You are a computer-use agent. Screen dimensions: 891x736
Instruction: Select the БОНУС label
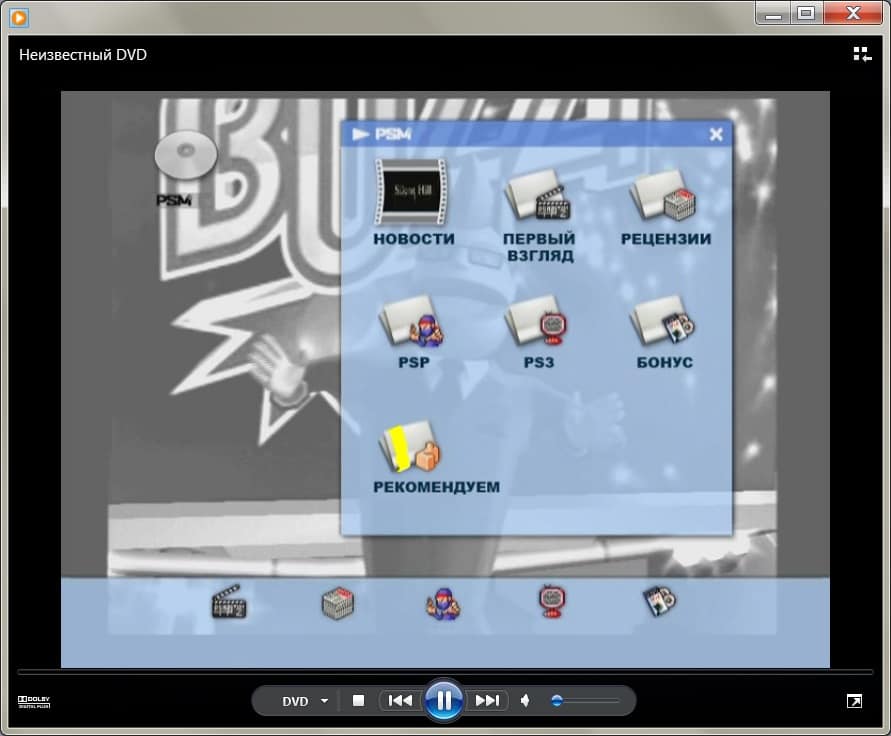(664, 362)
